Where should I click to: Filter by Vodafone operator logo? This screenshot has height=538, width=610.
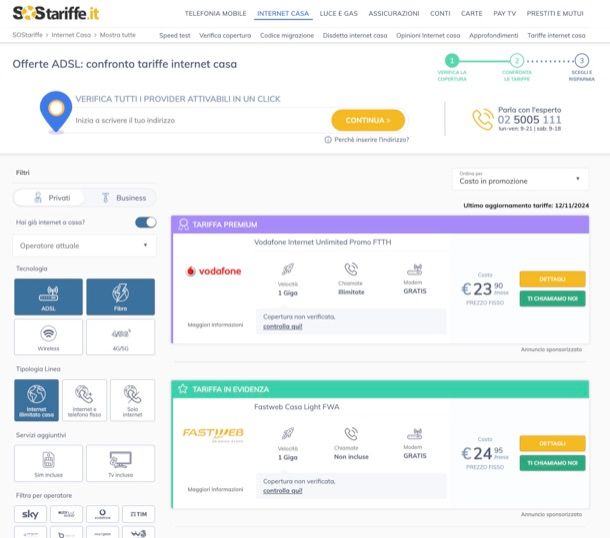coord(102,514)
